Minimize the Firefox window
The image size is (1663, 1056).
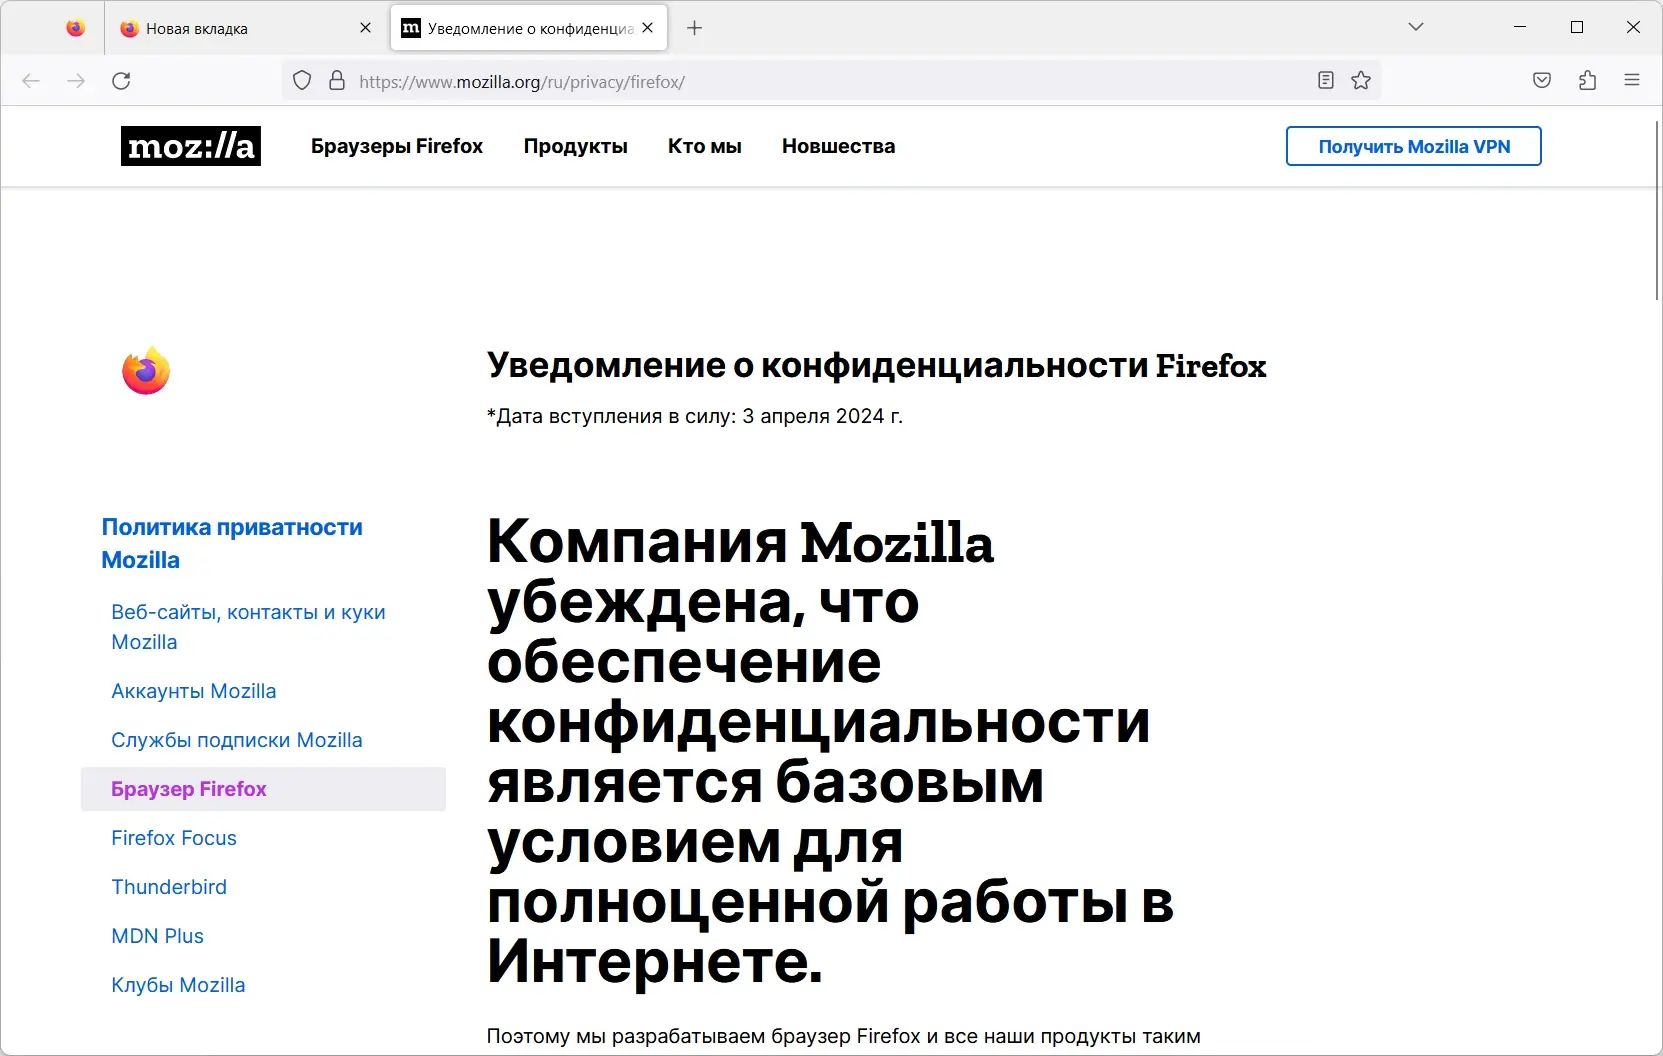(1520, 27)
